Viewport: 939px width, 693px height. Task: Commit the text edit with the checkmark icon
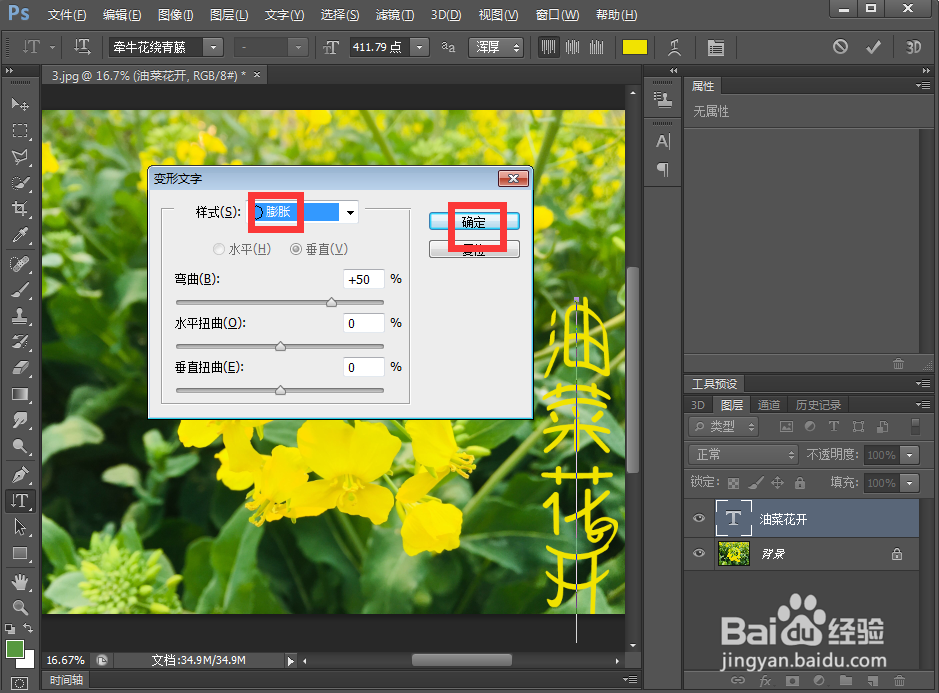[873, 47]
